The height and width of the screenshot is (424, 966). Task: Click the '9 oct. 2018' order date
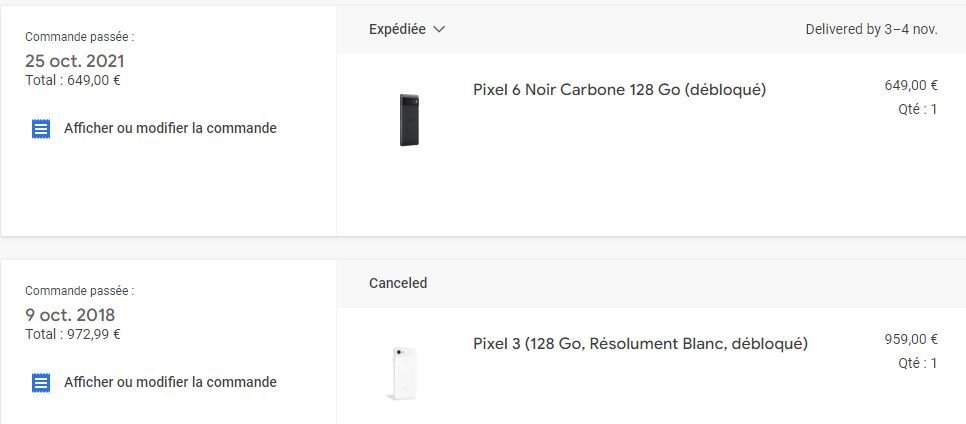70,315
